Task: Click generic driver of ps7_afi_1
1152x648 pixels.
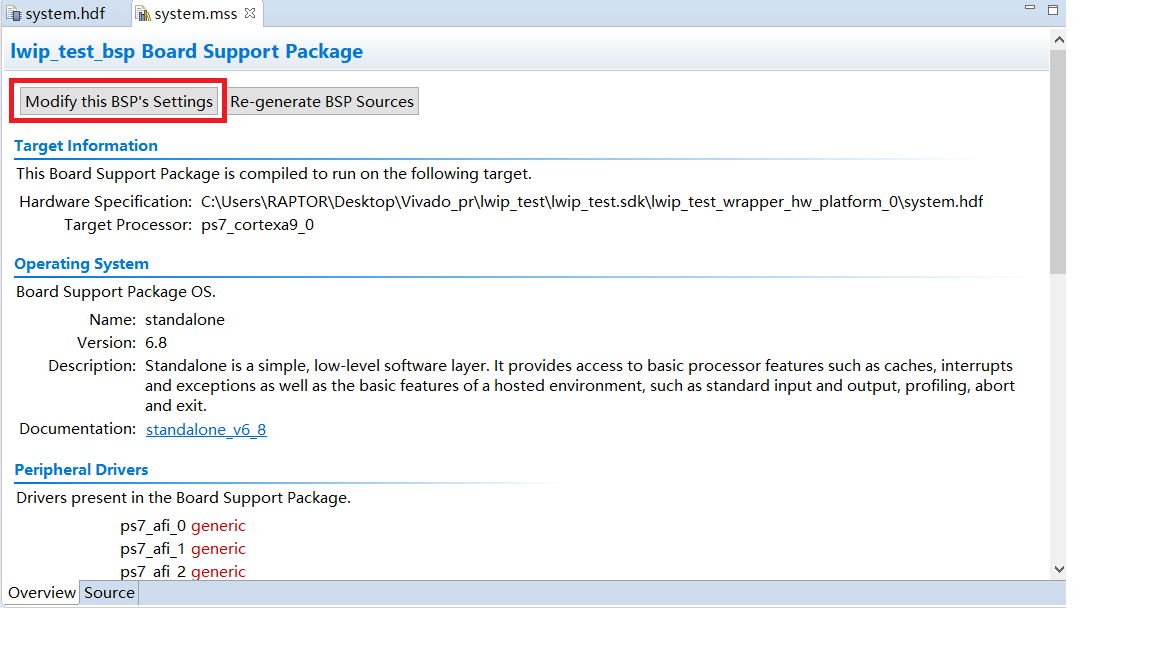Action: 218,548
